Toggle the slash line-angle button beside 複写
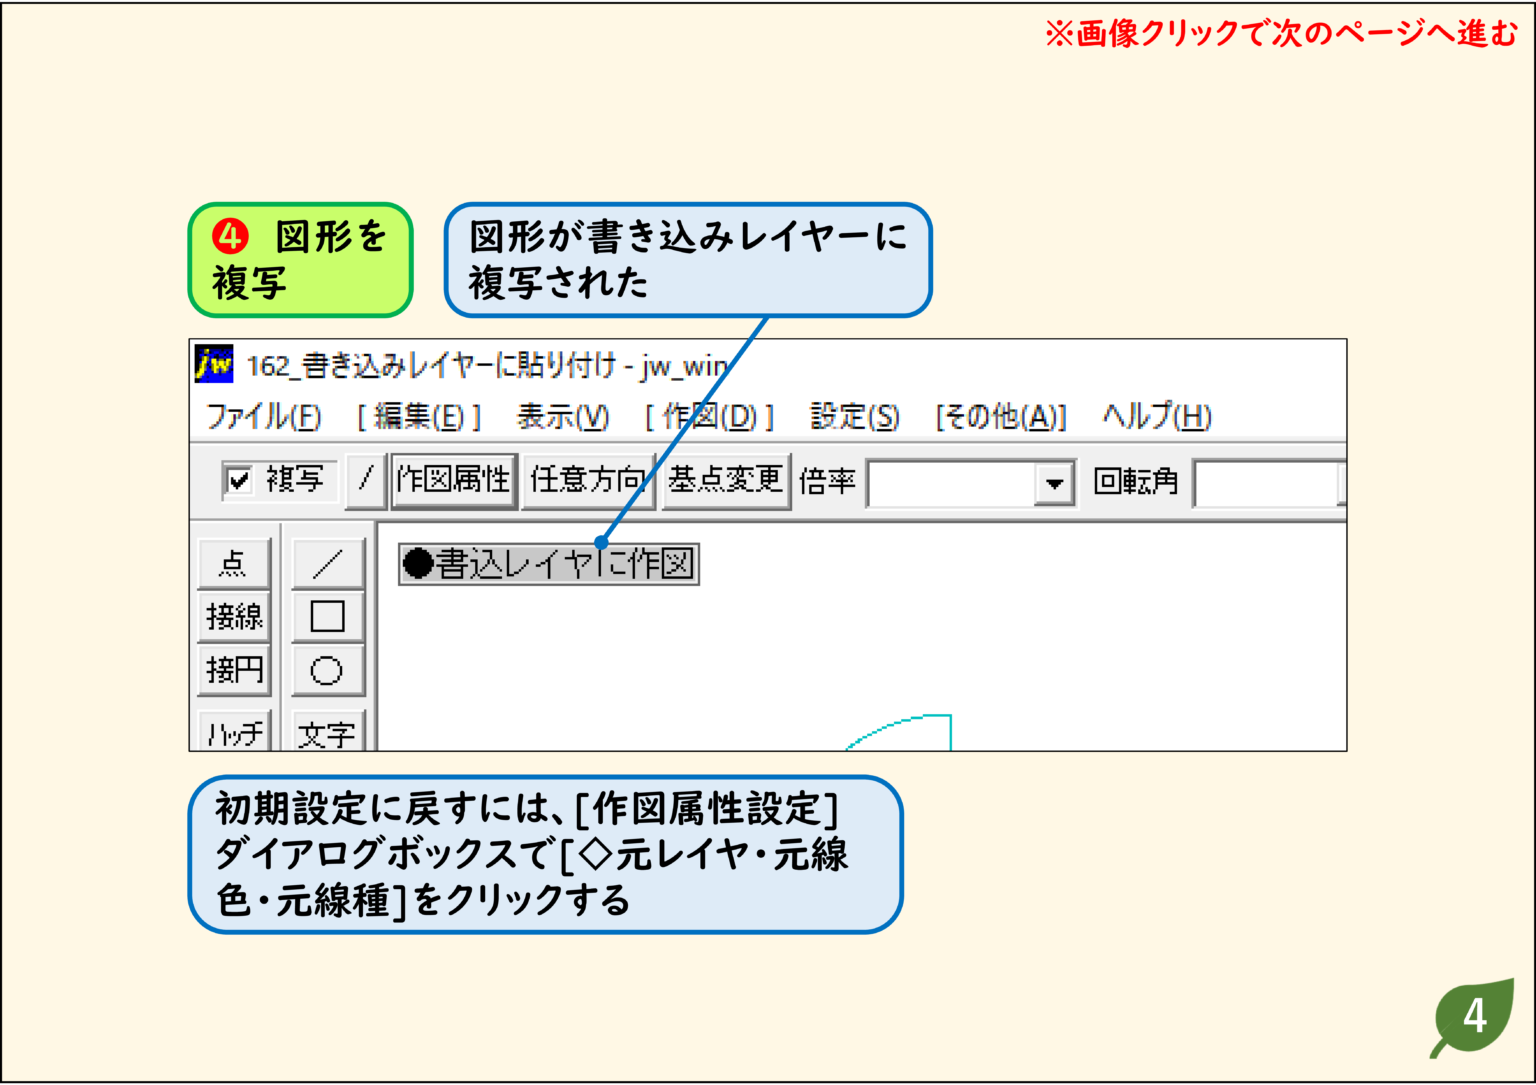 pyautogui.click(x=362, y=480)
